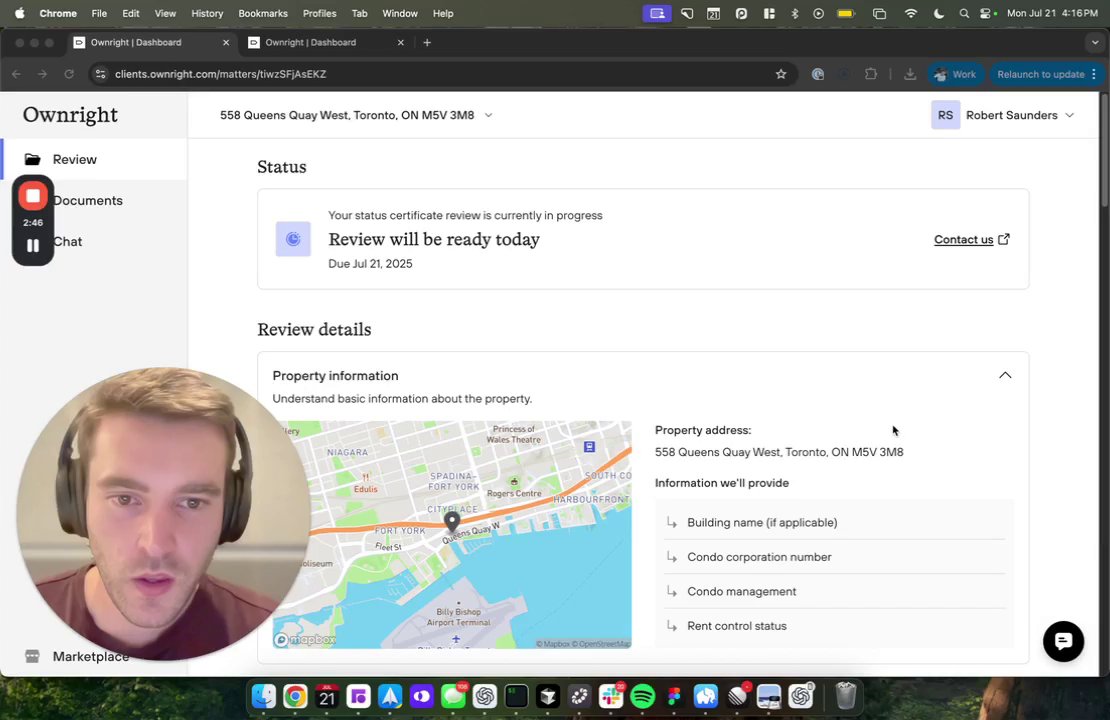Screen dimensions: 1110x720
Task: Open Chrome extensions puzzle icon
Action: coord(871,74)
